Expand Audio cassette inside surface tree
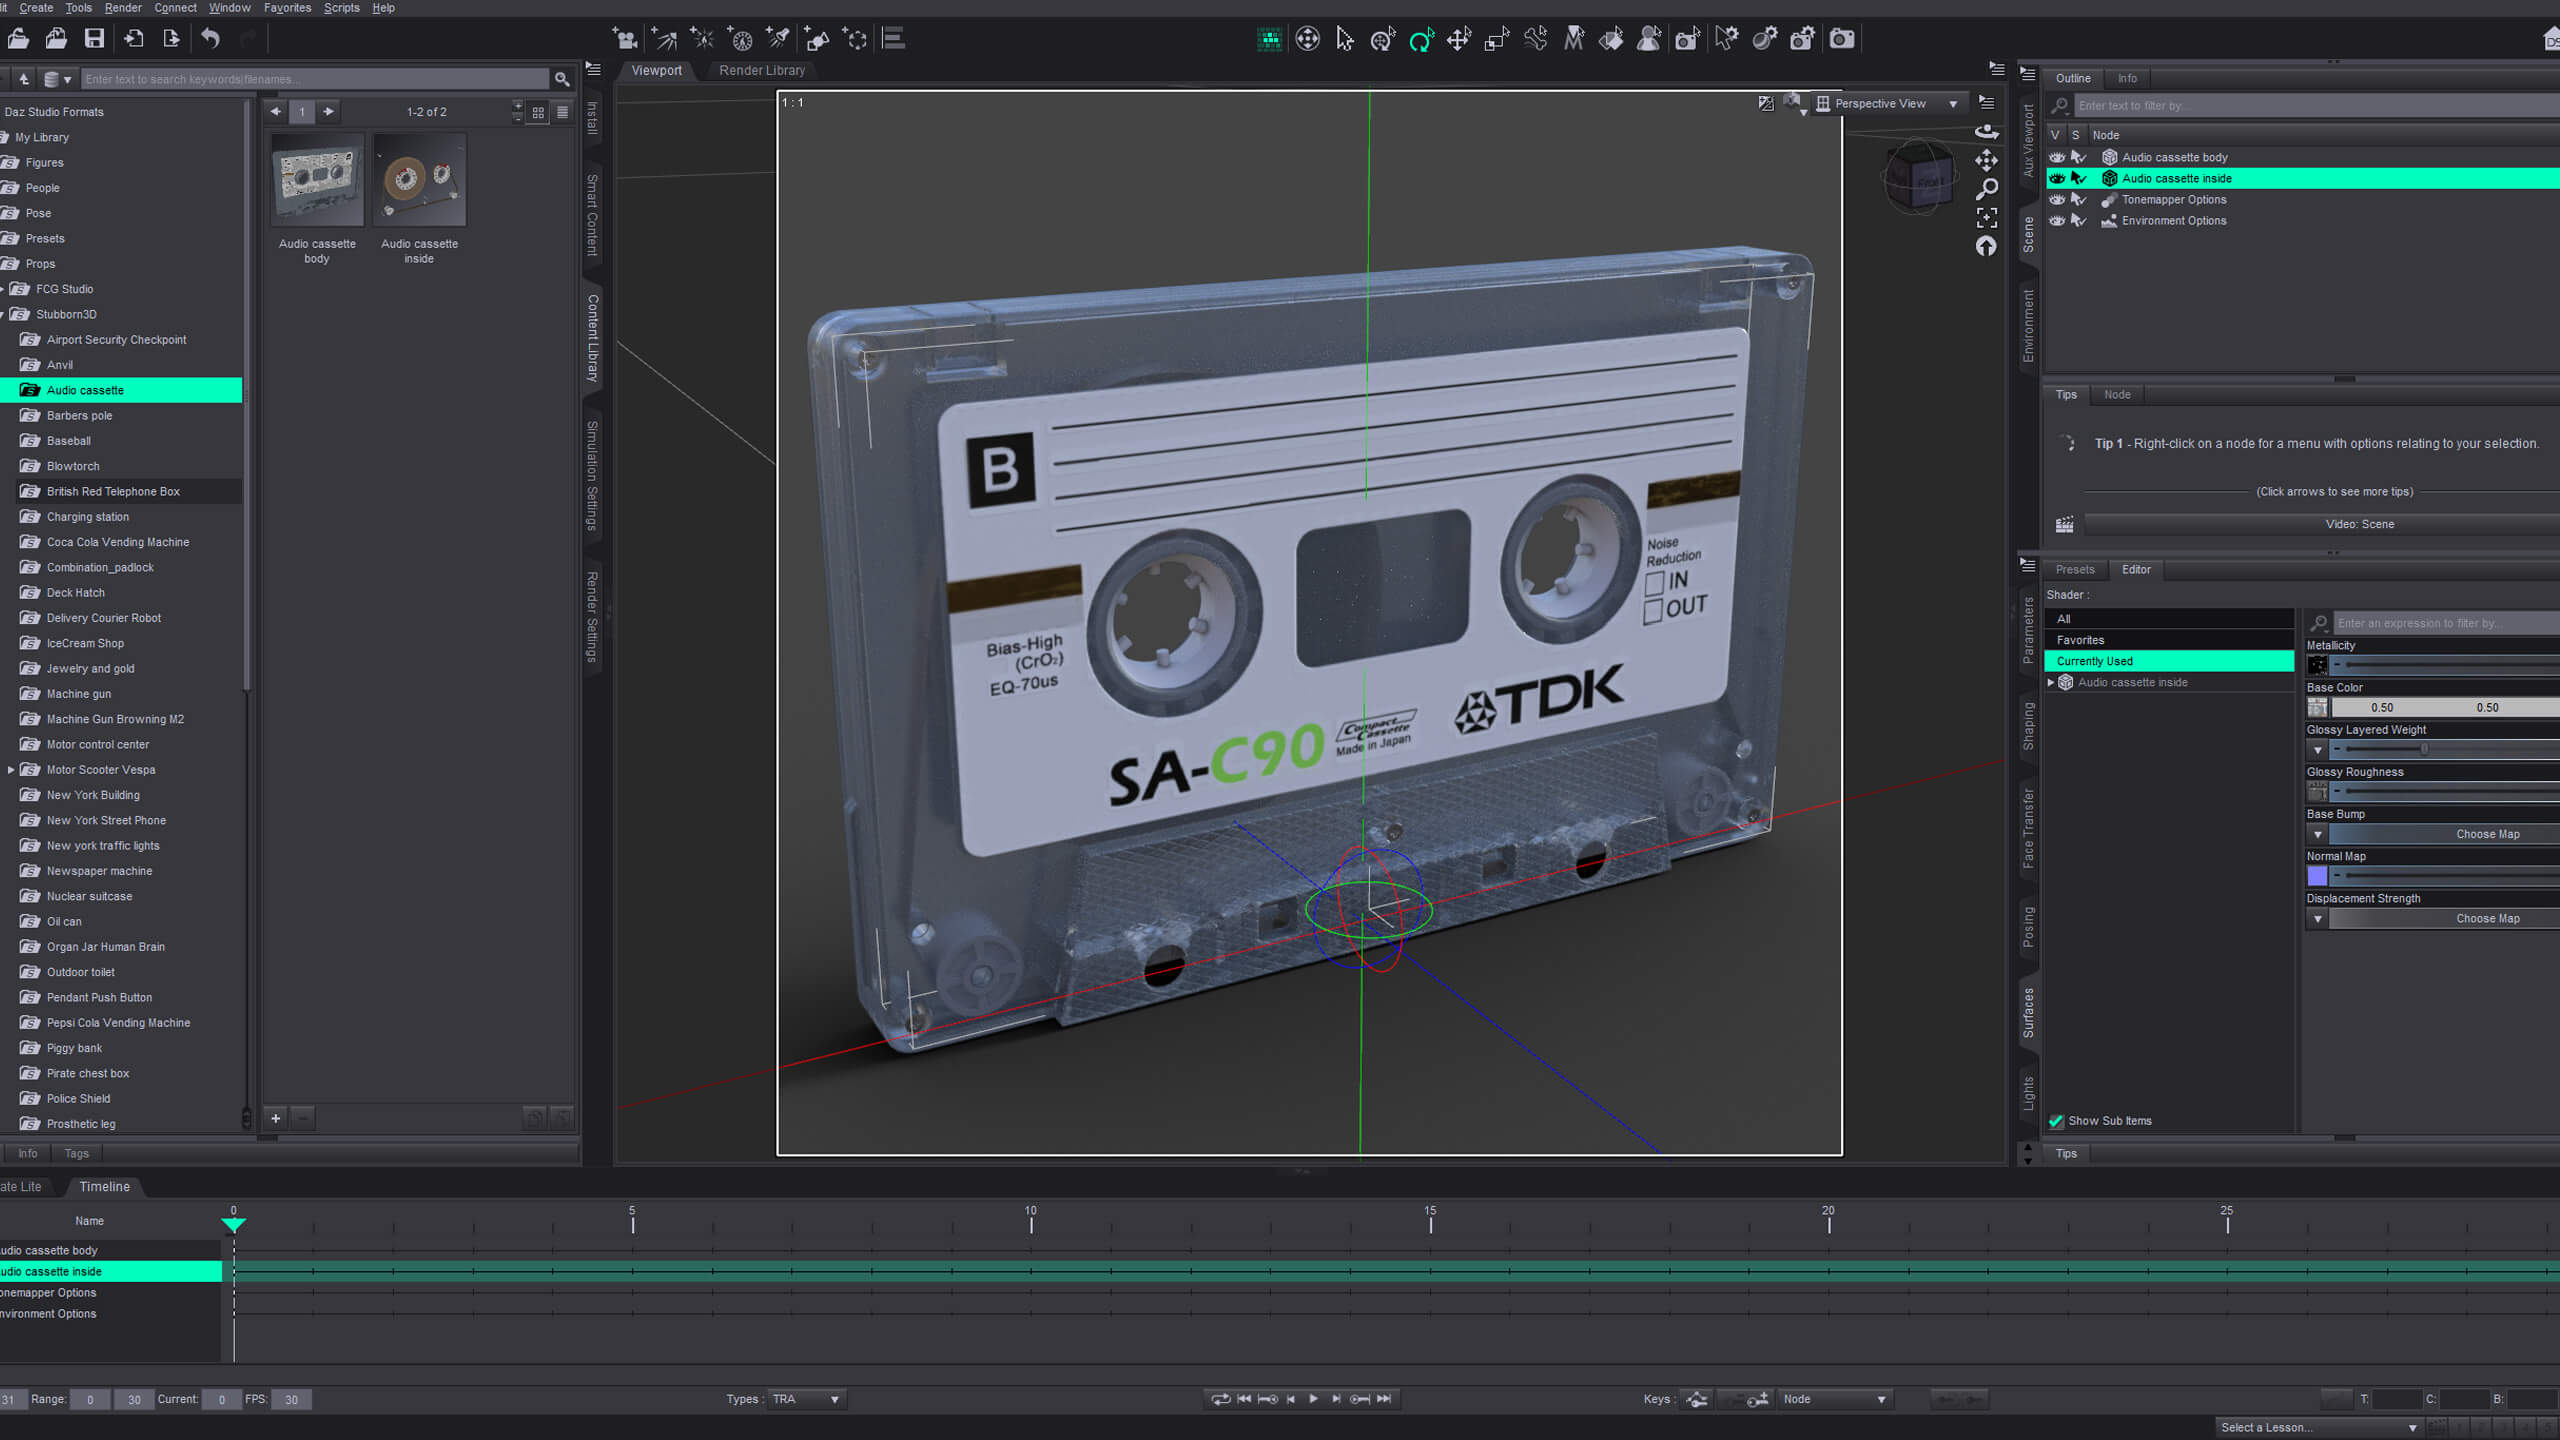The height and width of the screenshot is (1440, 2560). click(x=2051, y=682)
